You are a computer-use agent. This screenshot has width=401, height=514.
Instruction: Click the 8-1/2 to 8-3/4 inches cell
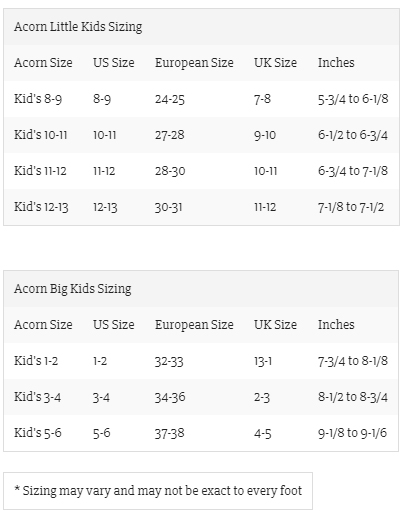coord(353,397)
